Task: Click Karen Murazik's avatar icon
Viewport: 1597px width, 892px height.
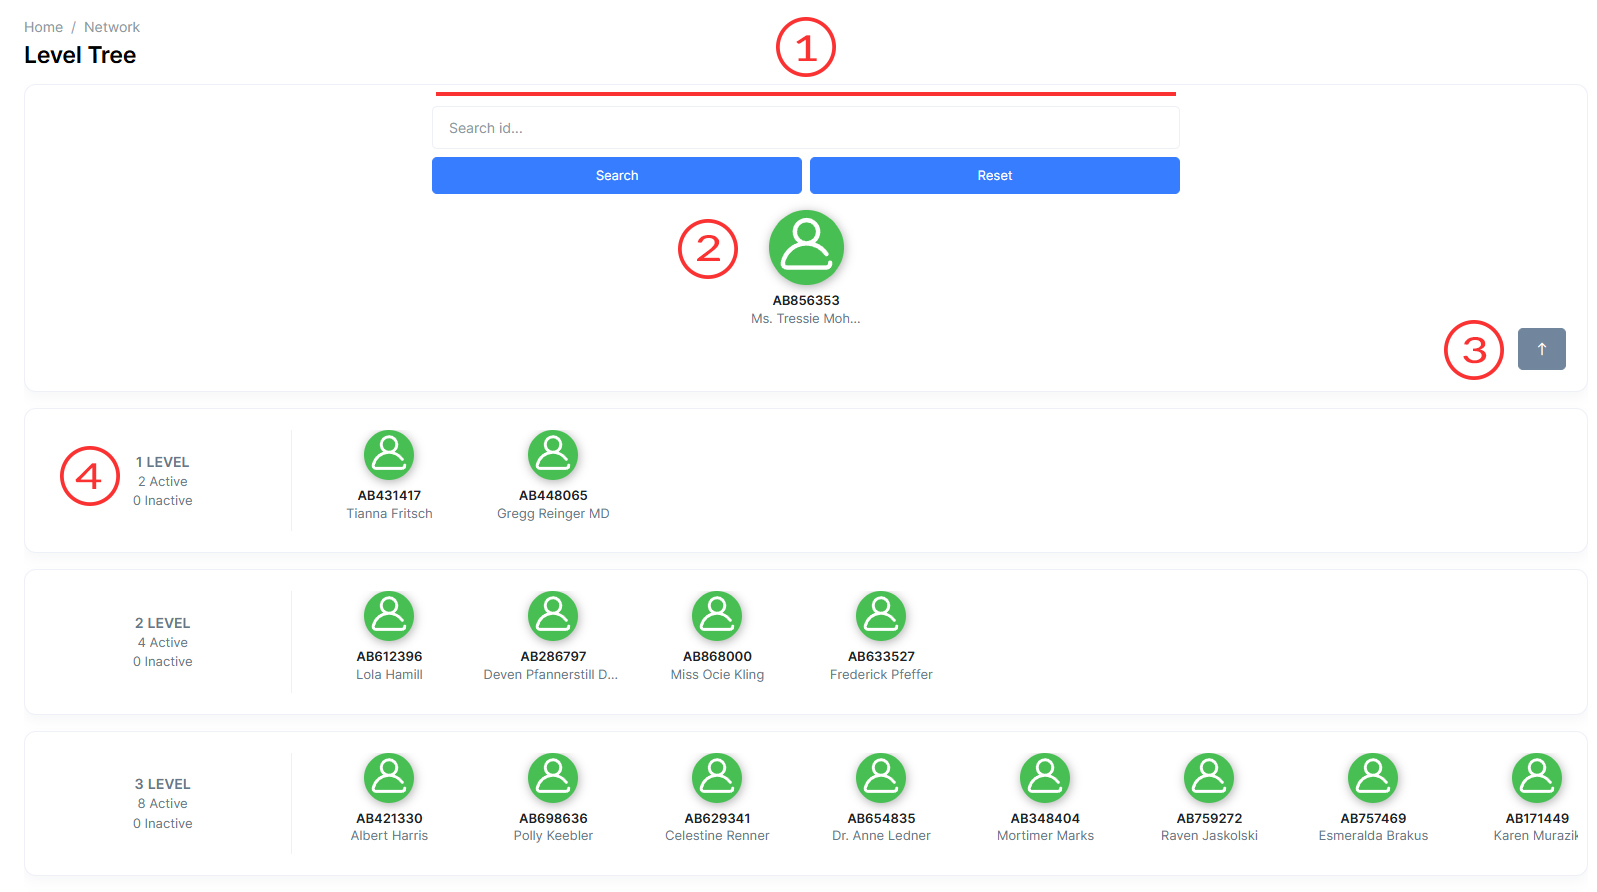Action: pos(1536,778)
